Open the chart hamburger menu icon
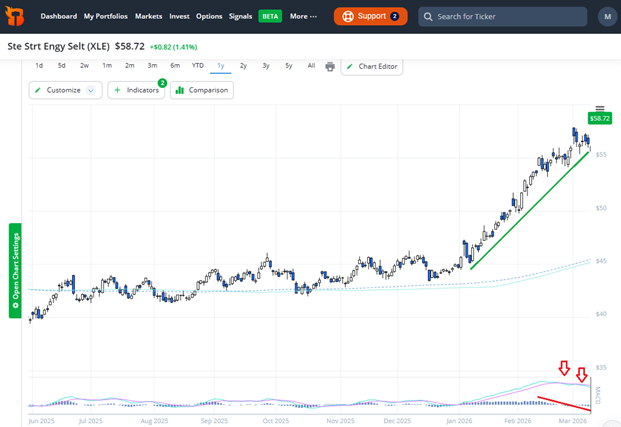Screen dimensions: 621x427 click(x=599, y=108)
